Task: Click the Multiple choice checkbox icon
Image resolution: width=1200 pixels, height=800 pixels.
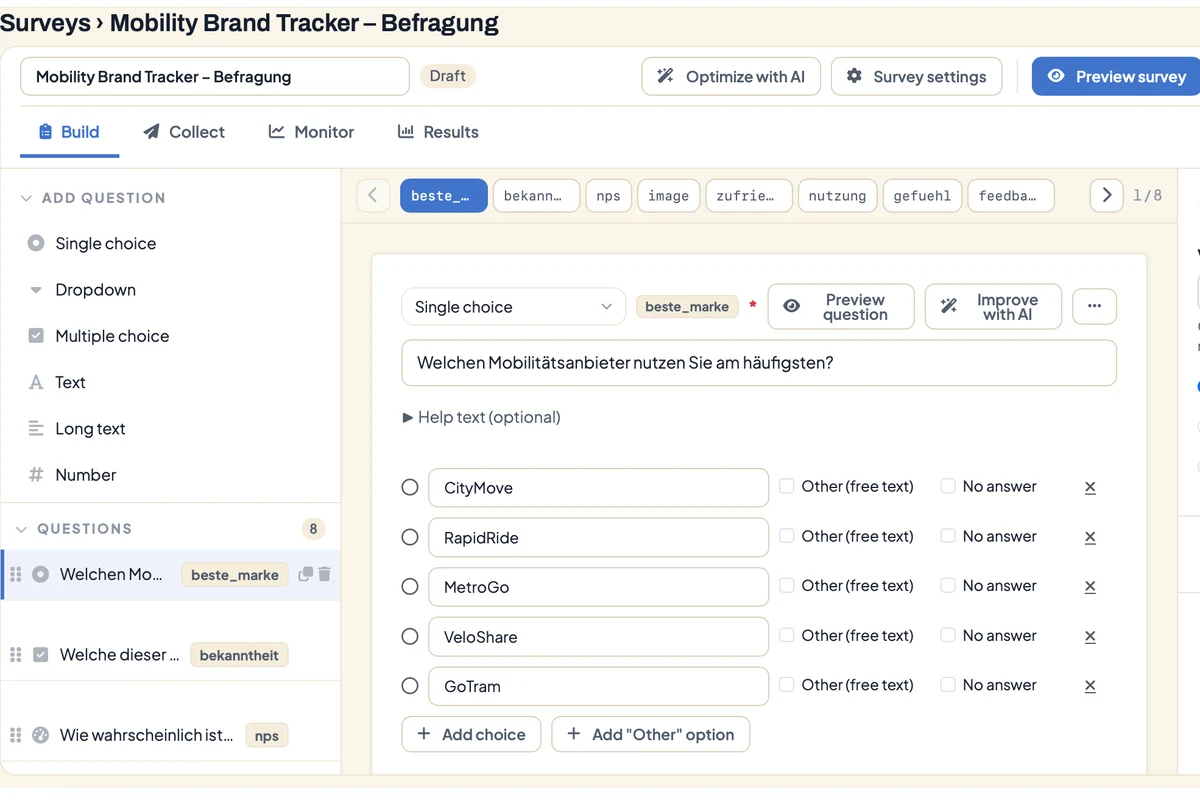Action: 36,336
